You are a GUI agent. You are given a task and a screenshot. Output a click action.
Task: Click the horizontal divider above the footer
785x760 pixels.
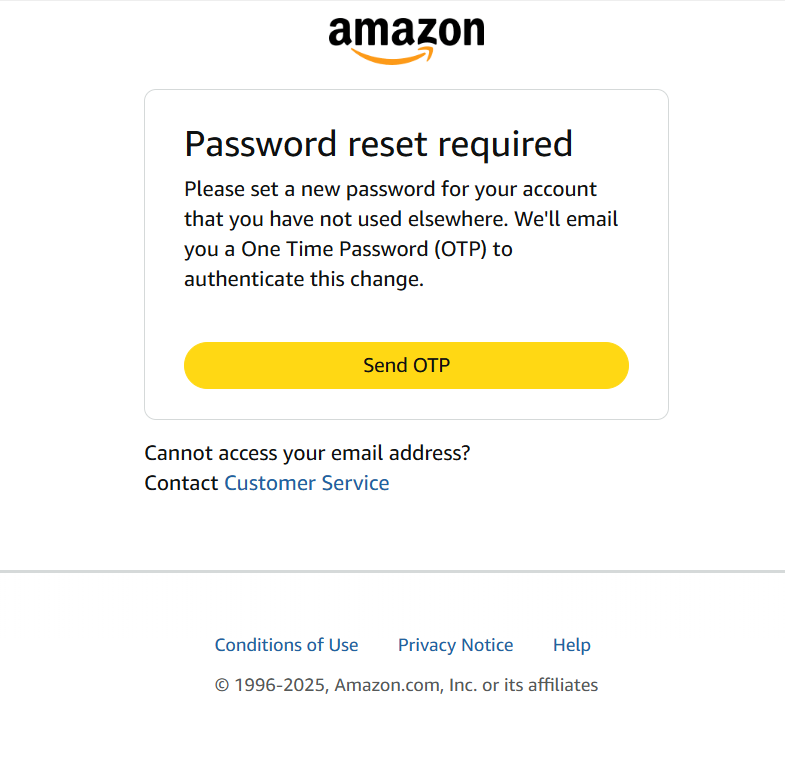tap(392, 572)
